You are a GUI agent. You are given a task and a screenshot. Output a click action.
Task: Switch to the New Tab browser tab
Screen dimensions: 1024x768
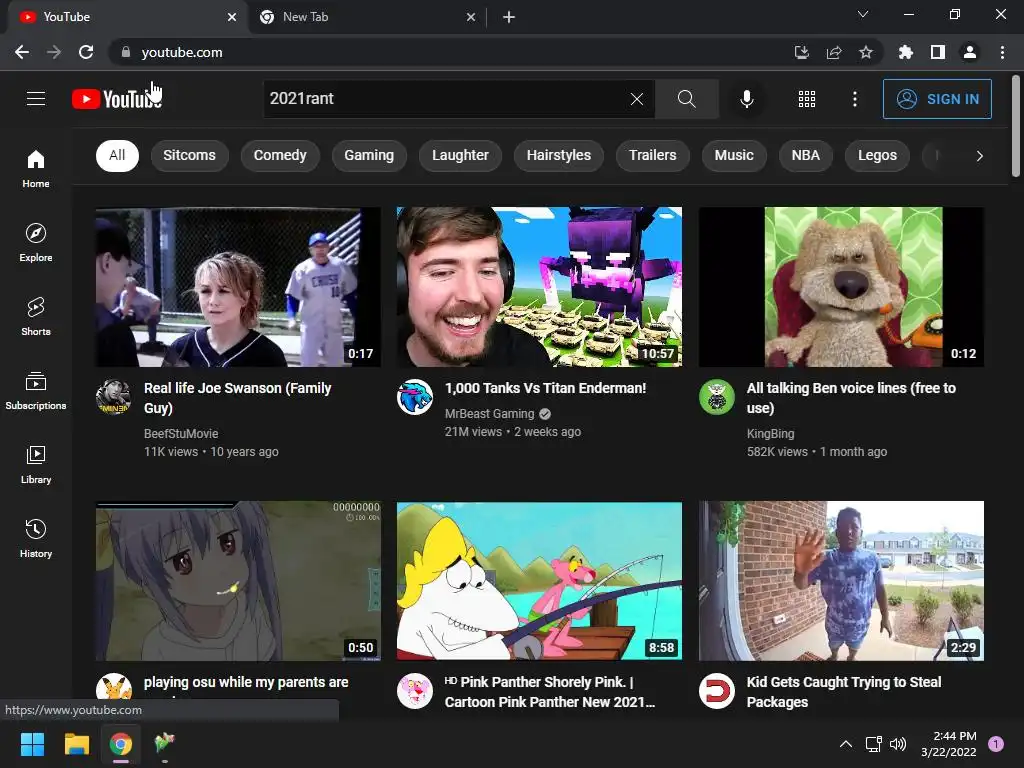(x=367, y=17)
